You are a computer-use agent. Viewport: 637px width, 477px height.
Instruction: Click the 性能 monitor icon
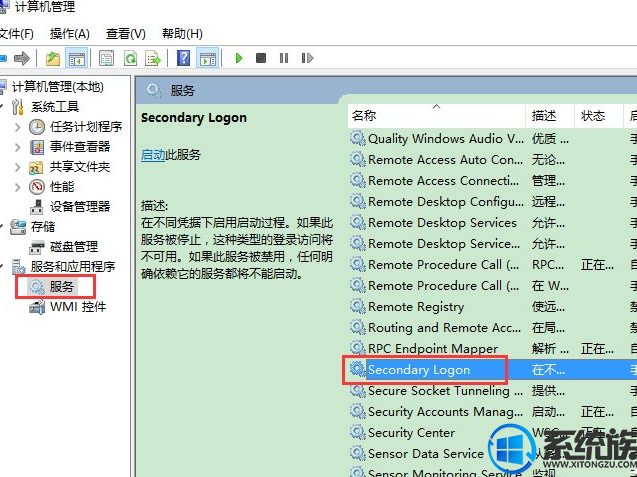(x=37, y=187)
